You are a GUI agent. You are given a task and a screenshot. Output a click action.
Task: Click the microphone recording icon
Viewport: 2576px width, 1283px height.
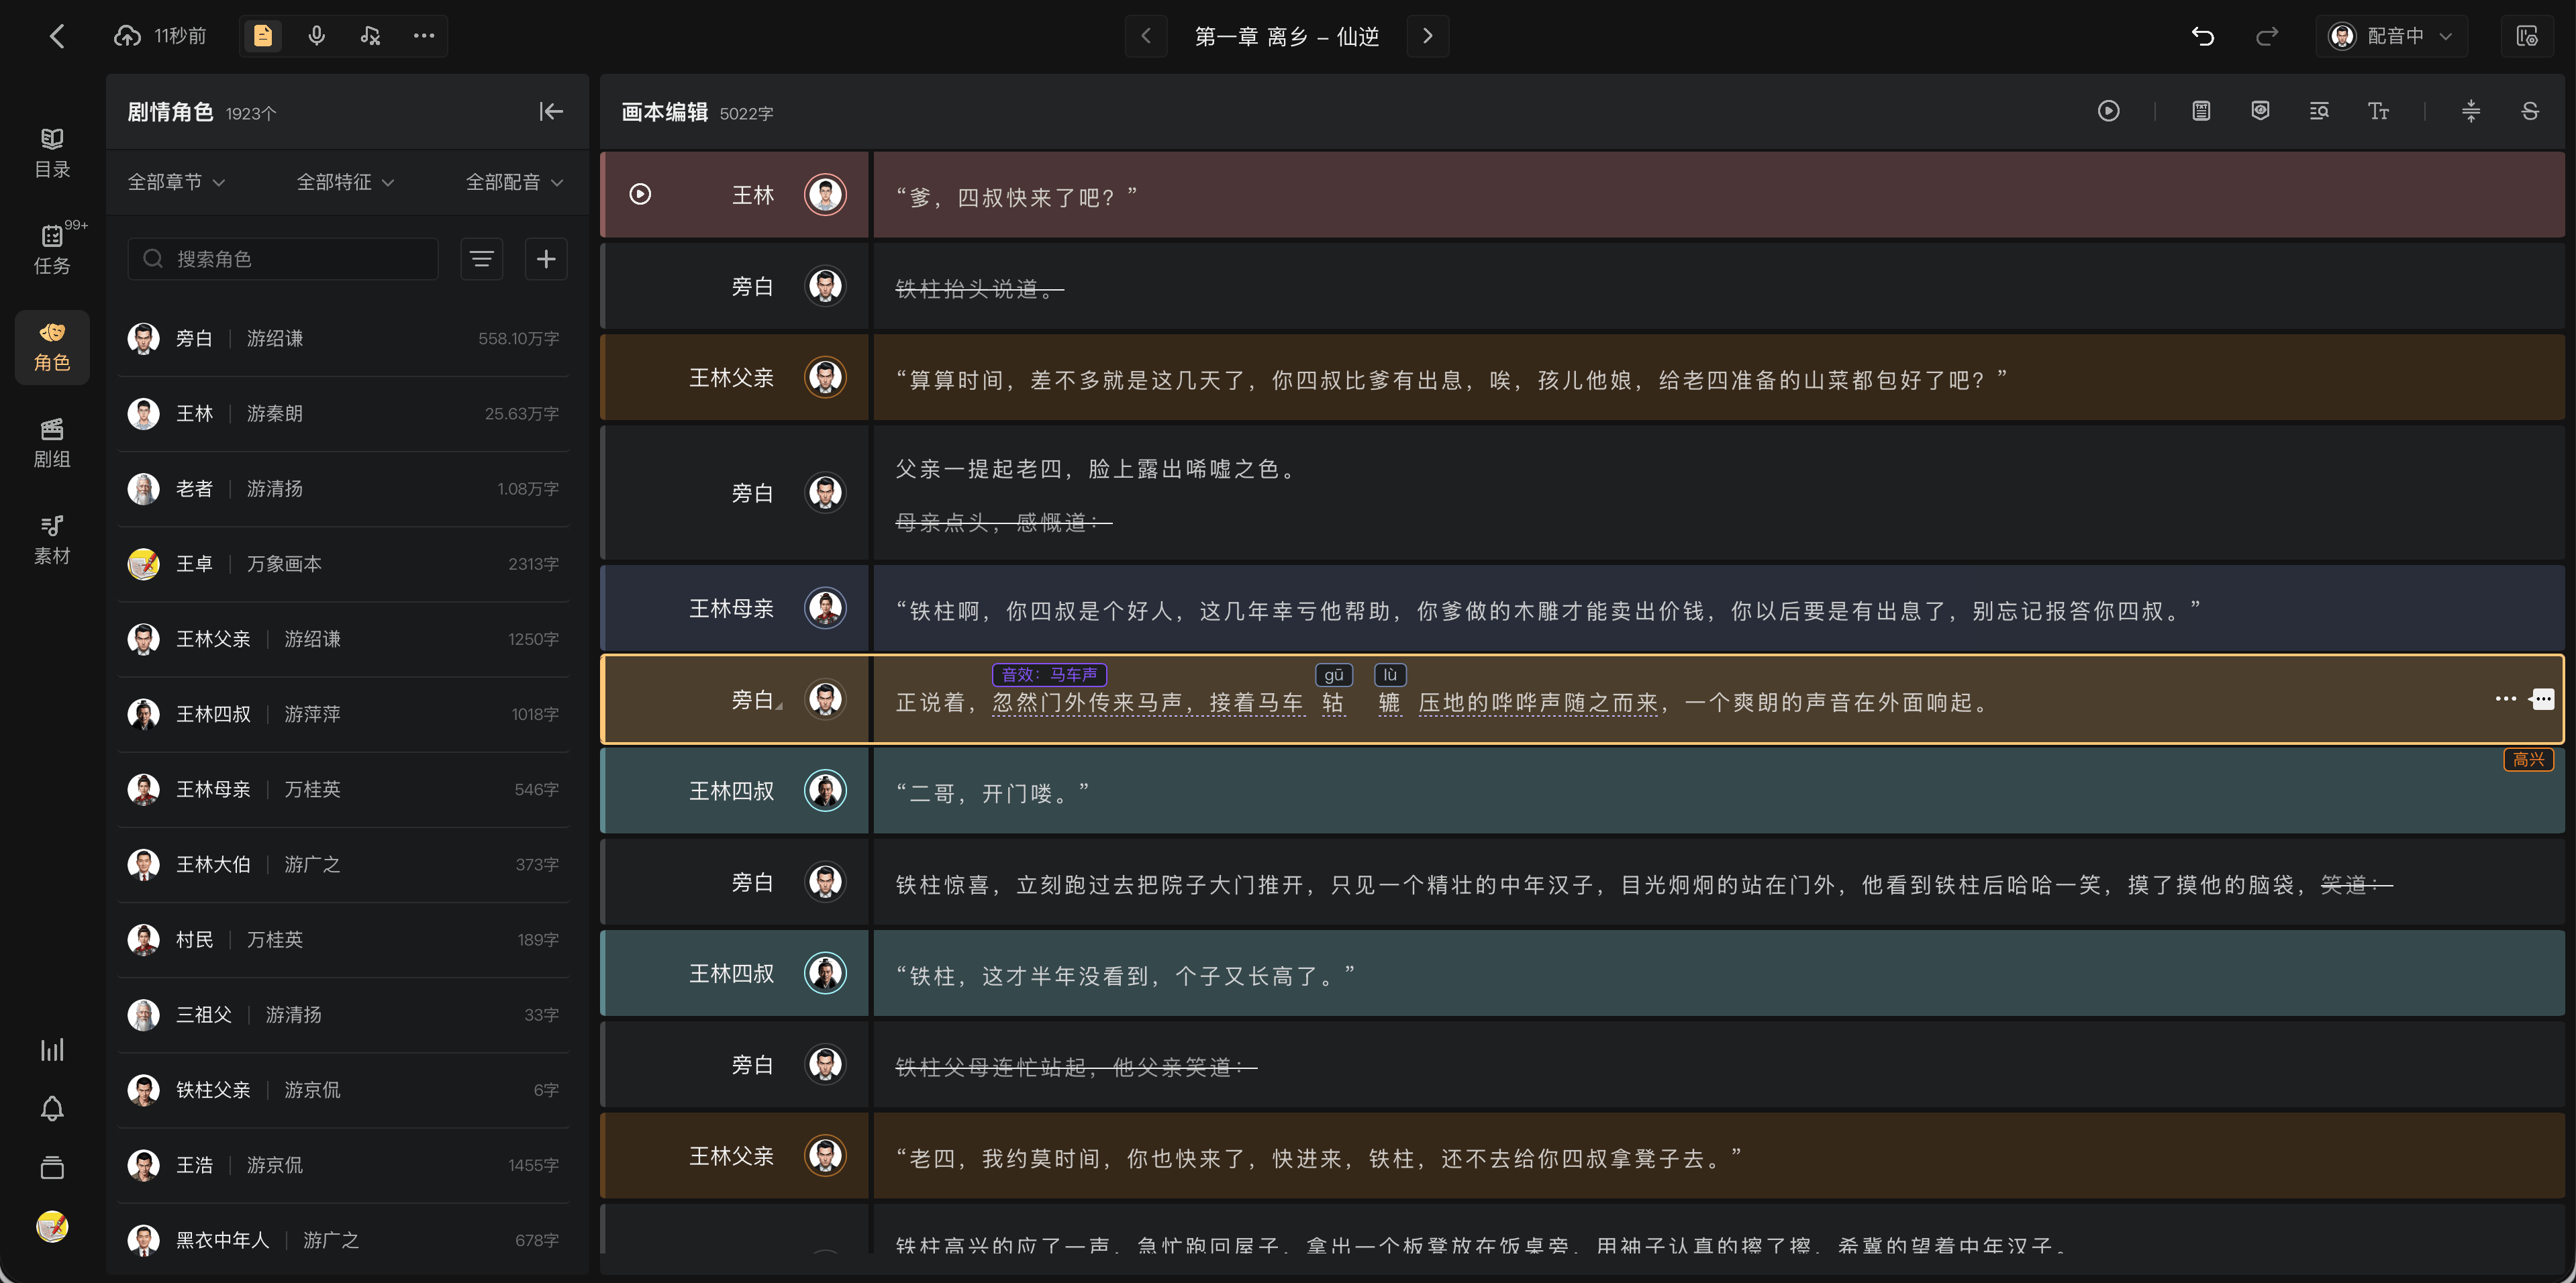click(x=316, y=36)
